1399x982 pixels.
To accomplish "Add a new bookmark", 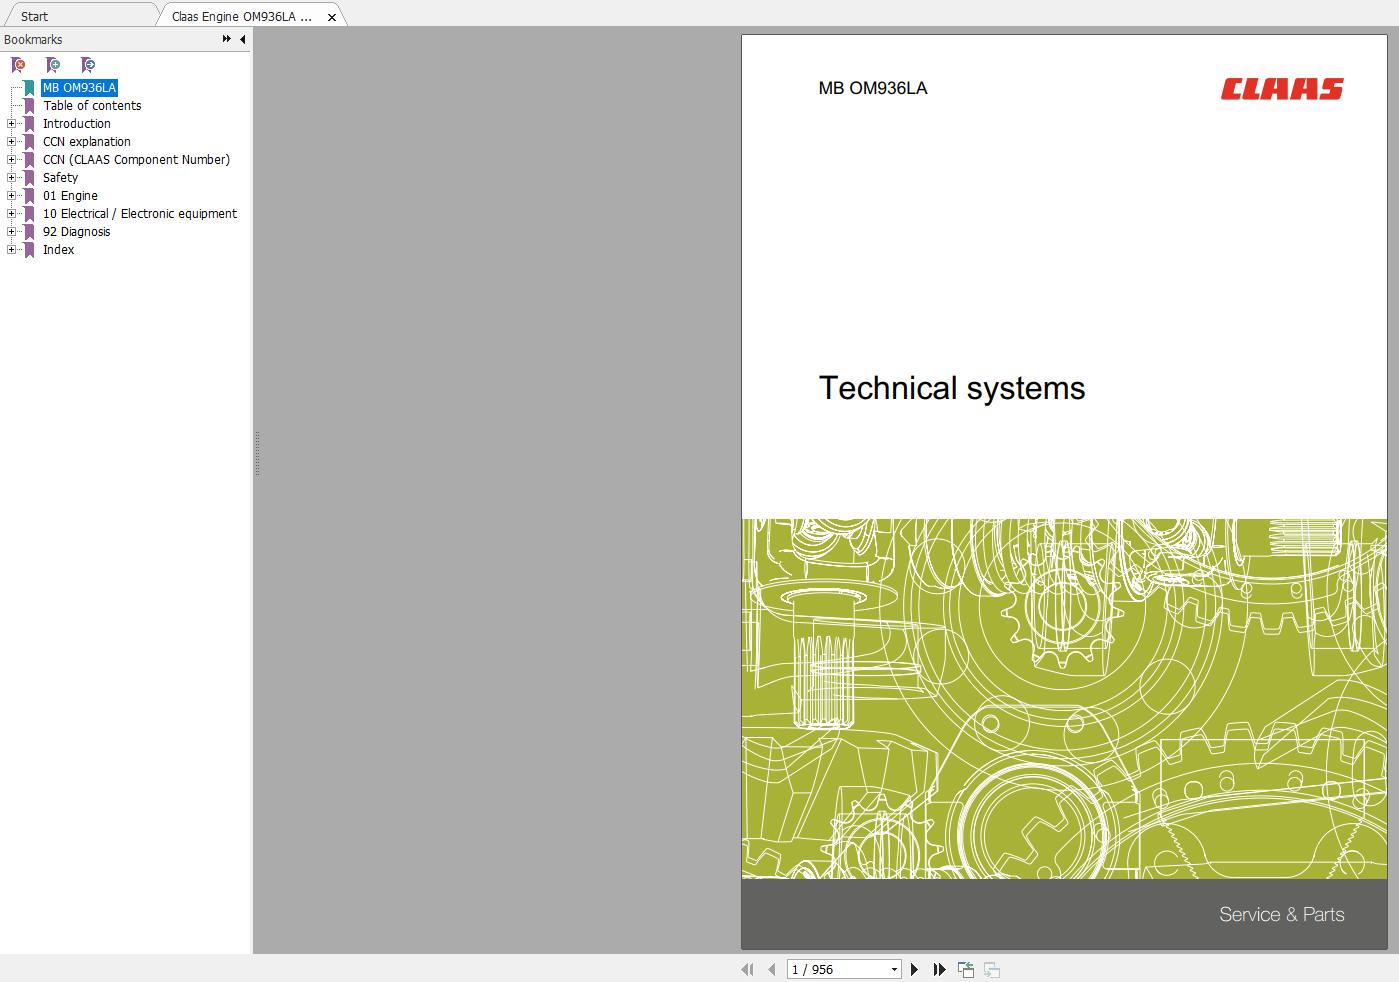I will 53,66.
